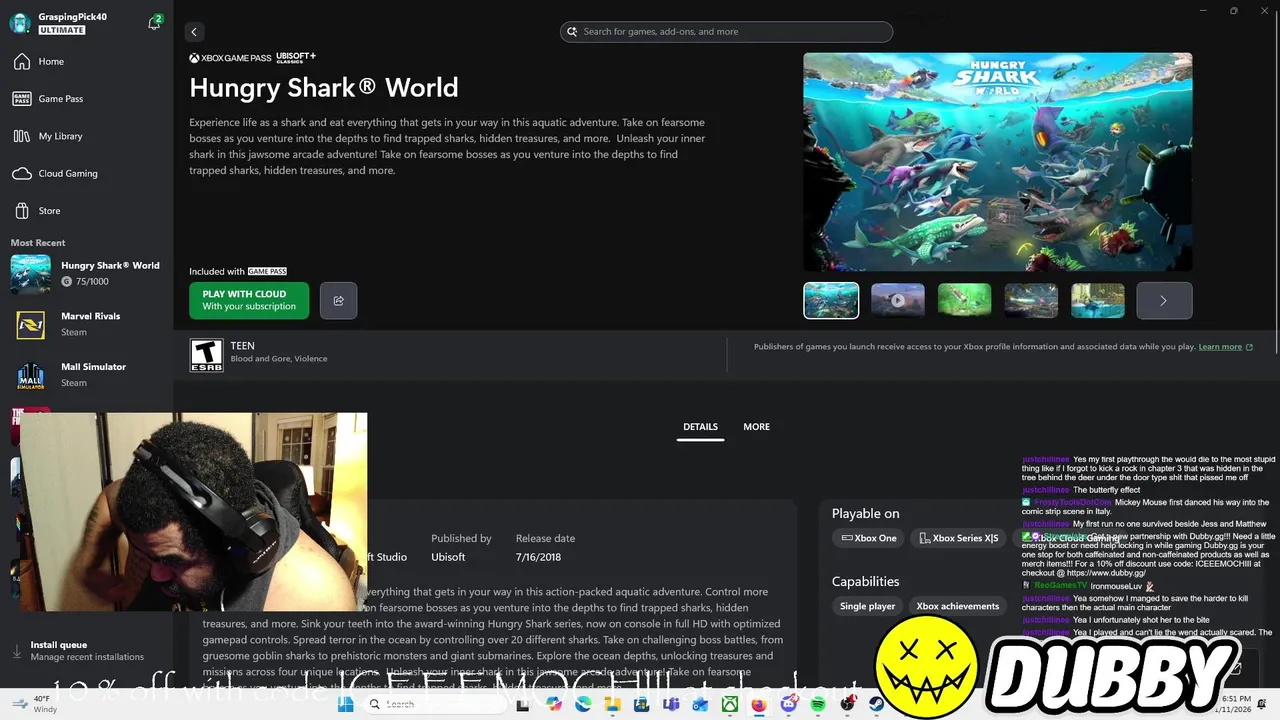Click the Mall Simulator game icon
Image resolution: width=1280 pixels, height=720 pixels.
(30, 376)
